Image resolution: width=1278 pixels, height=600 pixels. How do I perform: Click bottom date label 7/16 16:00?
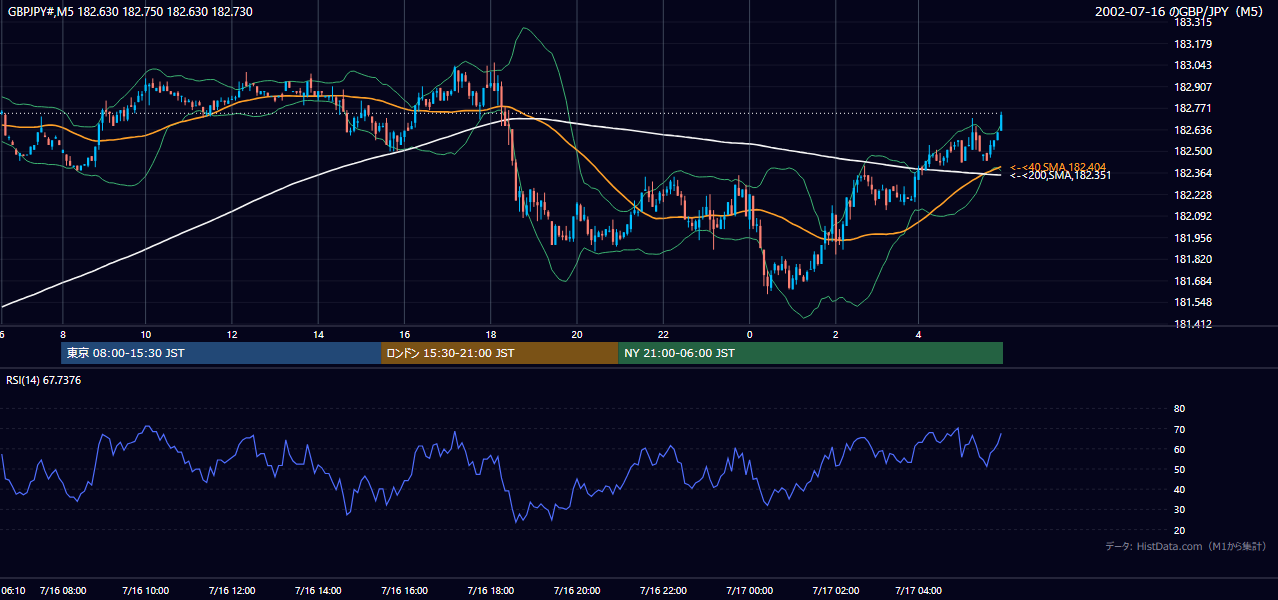(x=404, y=590)
